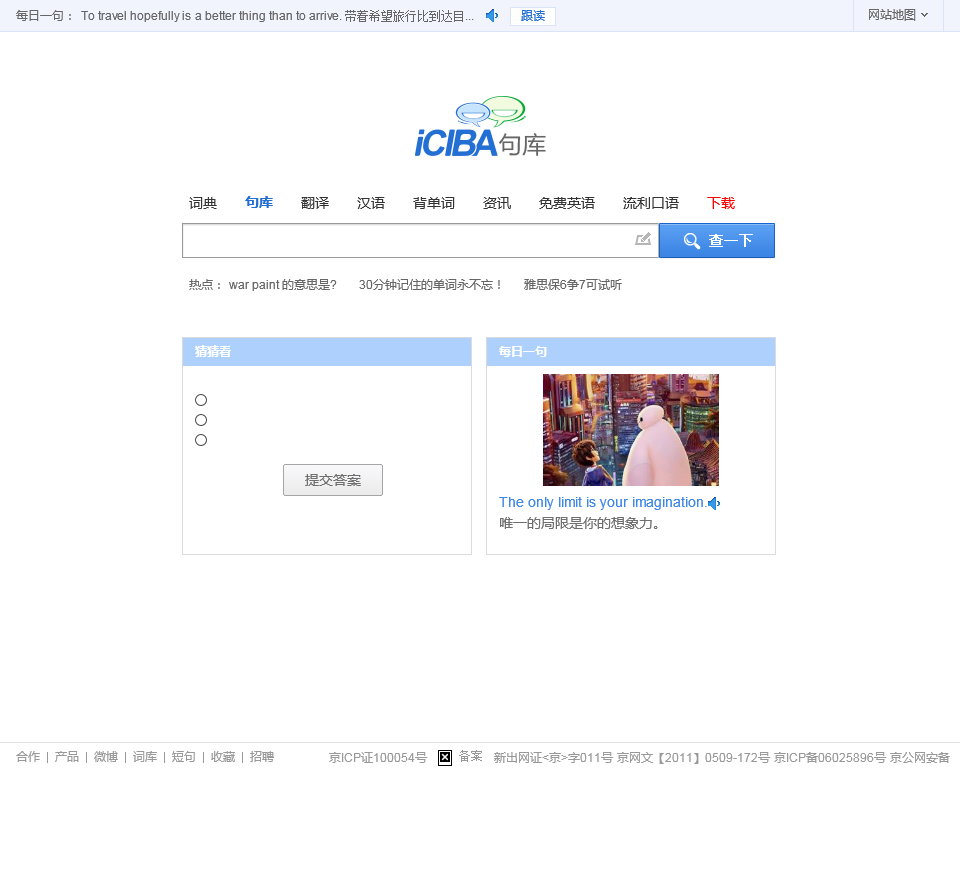This screenshot has width=960, height=873.
Task: Switch to the 词典 tab
Action: [203, 203]
